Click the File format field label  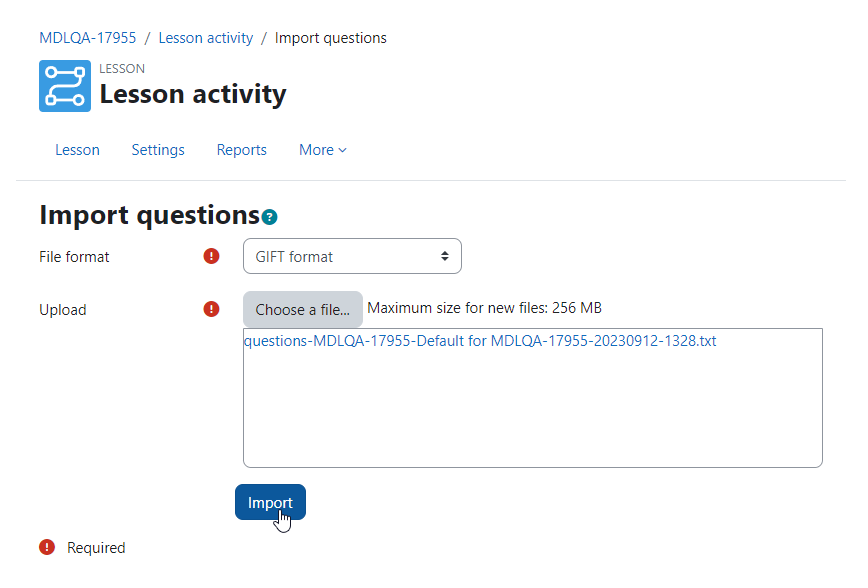click(74, 257)
